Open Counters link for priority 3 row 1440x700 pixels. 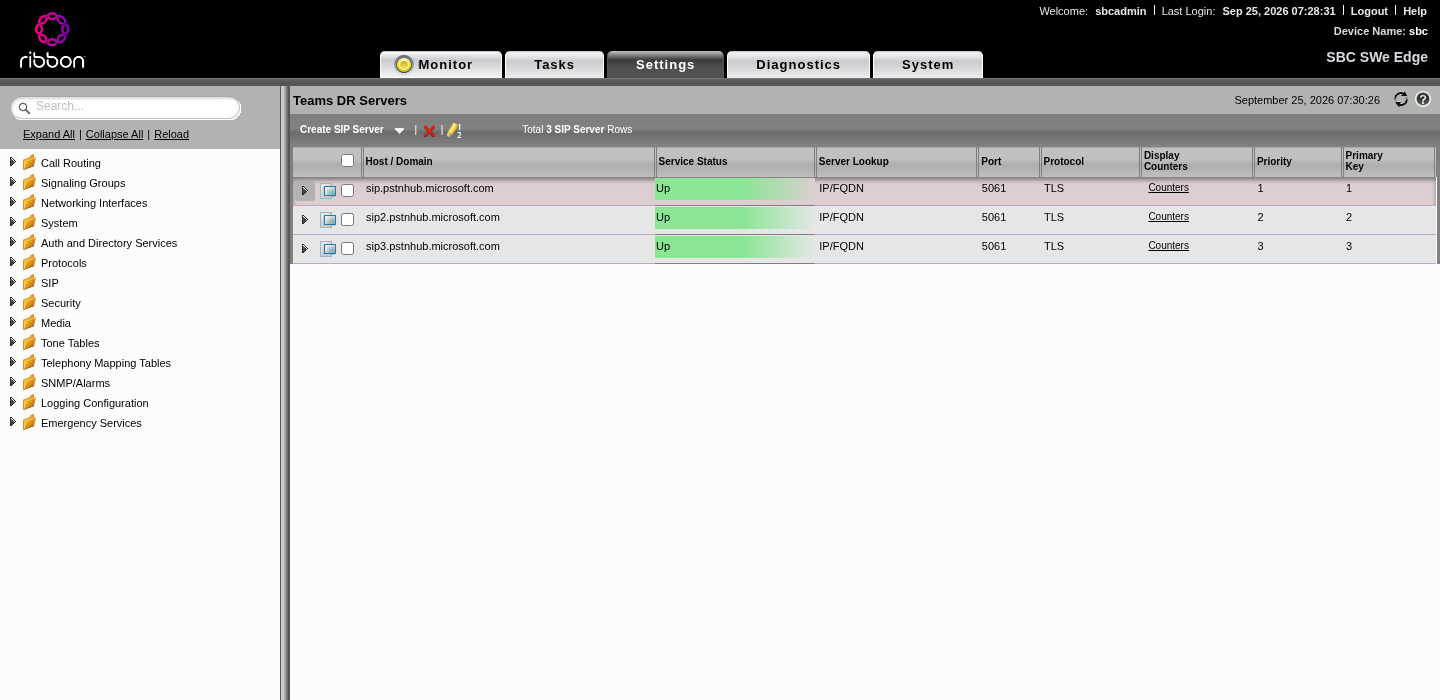pos(1168,246)
